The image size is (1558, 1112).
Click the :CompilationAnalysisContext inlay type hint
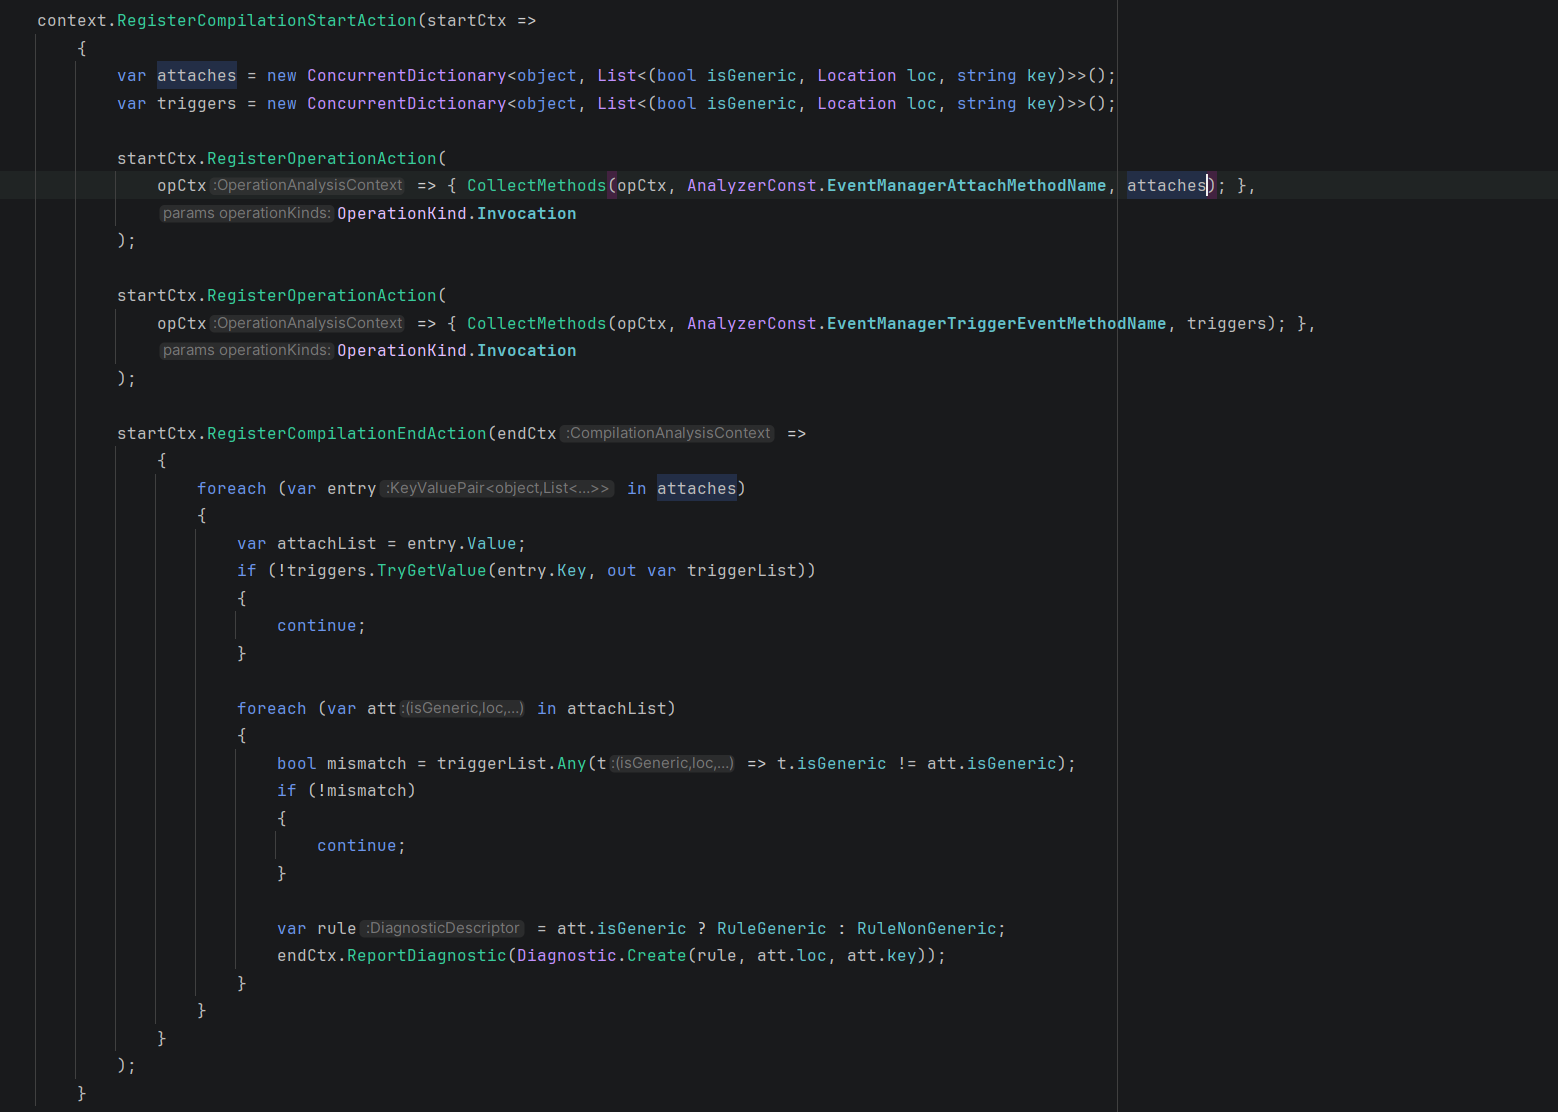point(668,433)
